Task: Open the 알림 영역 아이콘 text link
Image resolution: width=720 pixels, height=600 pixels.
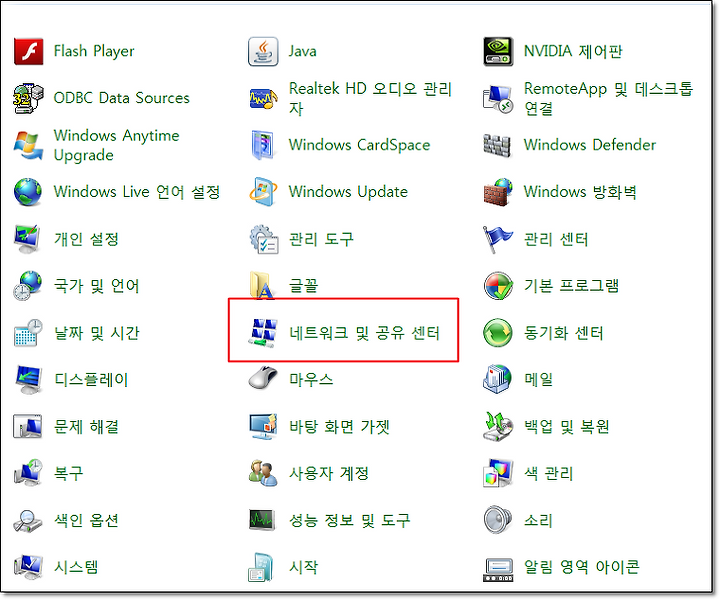Action: 582,567
